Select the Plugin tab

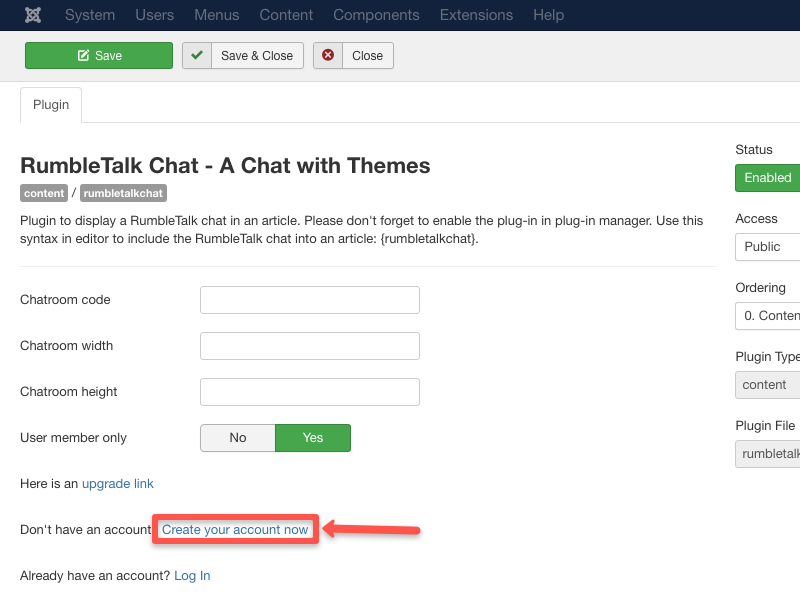point(50,104)
